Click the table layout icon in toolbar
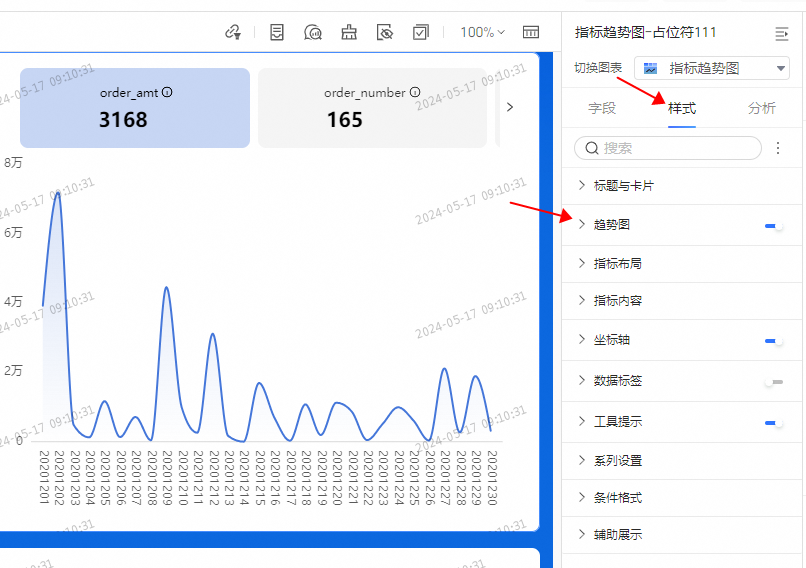806x568 pixels. (531, 33)
